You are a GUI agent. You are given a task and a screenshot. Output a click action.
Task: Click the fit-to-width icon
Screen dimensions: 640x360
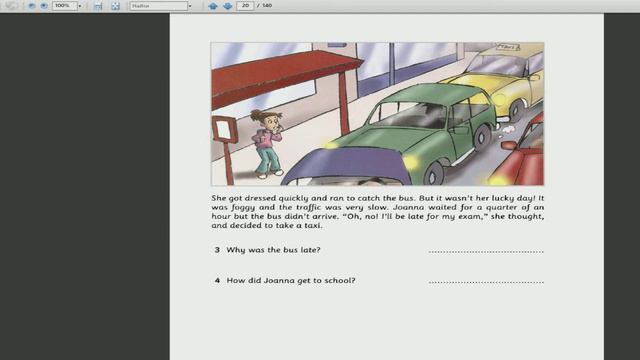[98, 6]
